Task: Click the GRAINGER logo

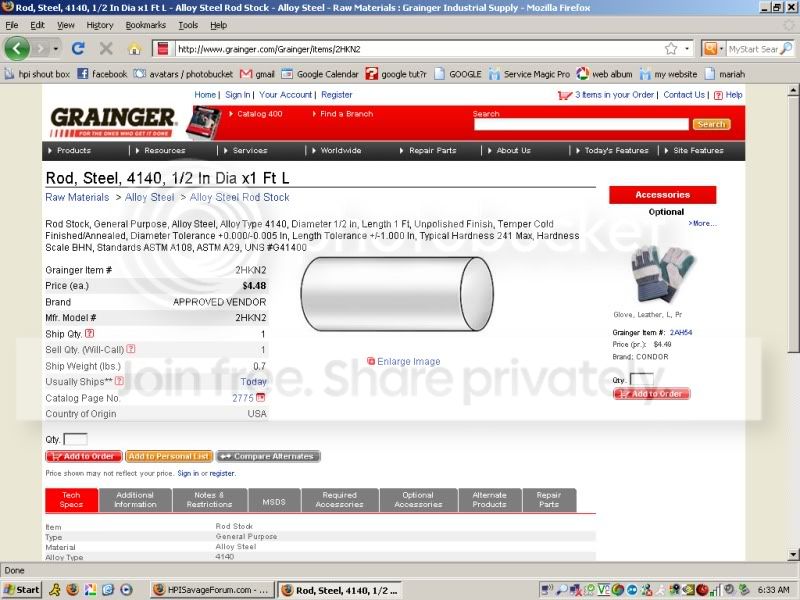Action: pyautogui.click(x=113, y=121)
